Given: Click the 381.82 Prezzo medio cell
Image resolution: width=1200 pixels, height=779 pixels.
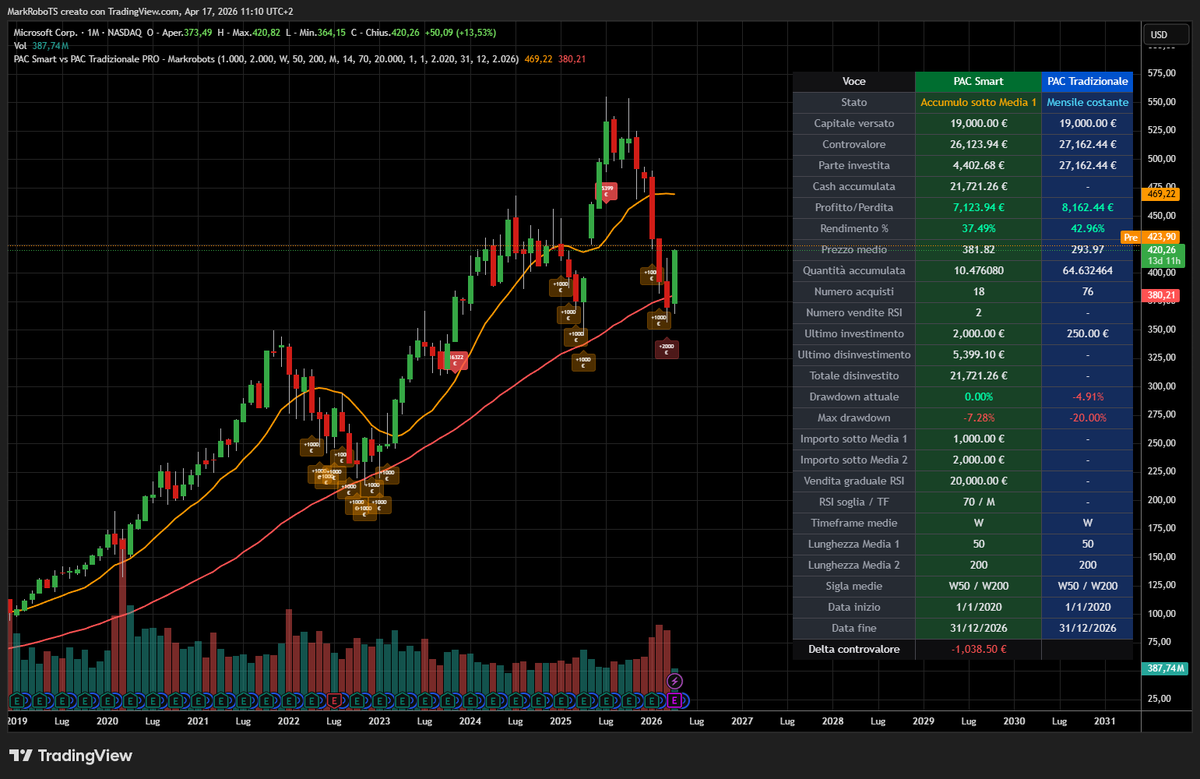Looking at the screenshot, I should pos(978,249).
